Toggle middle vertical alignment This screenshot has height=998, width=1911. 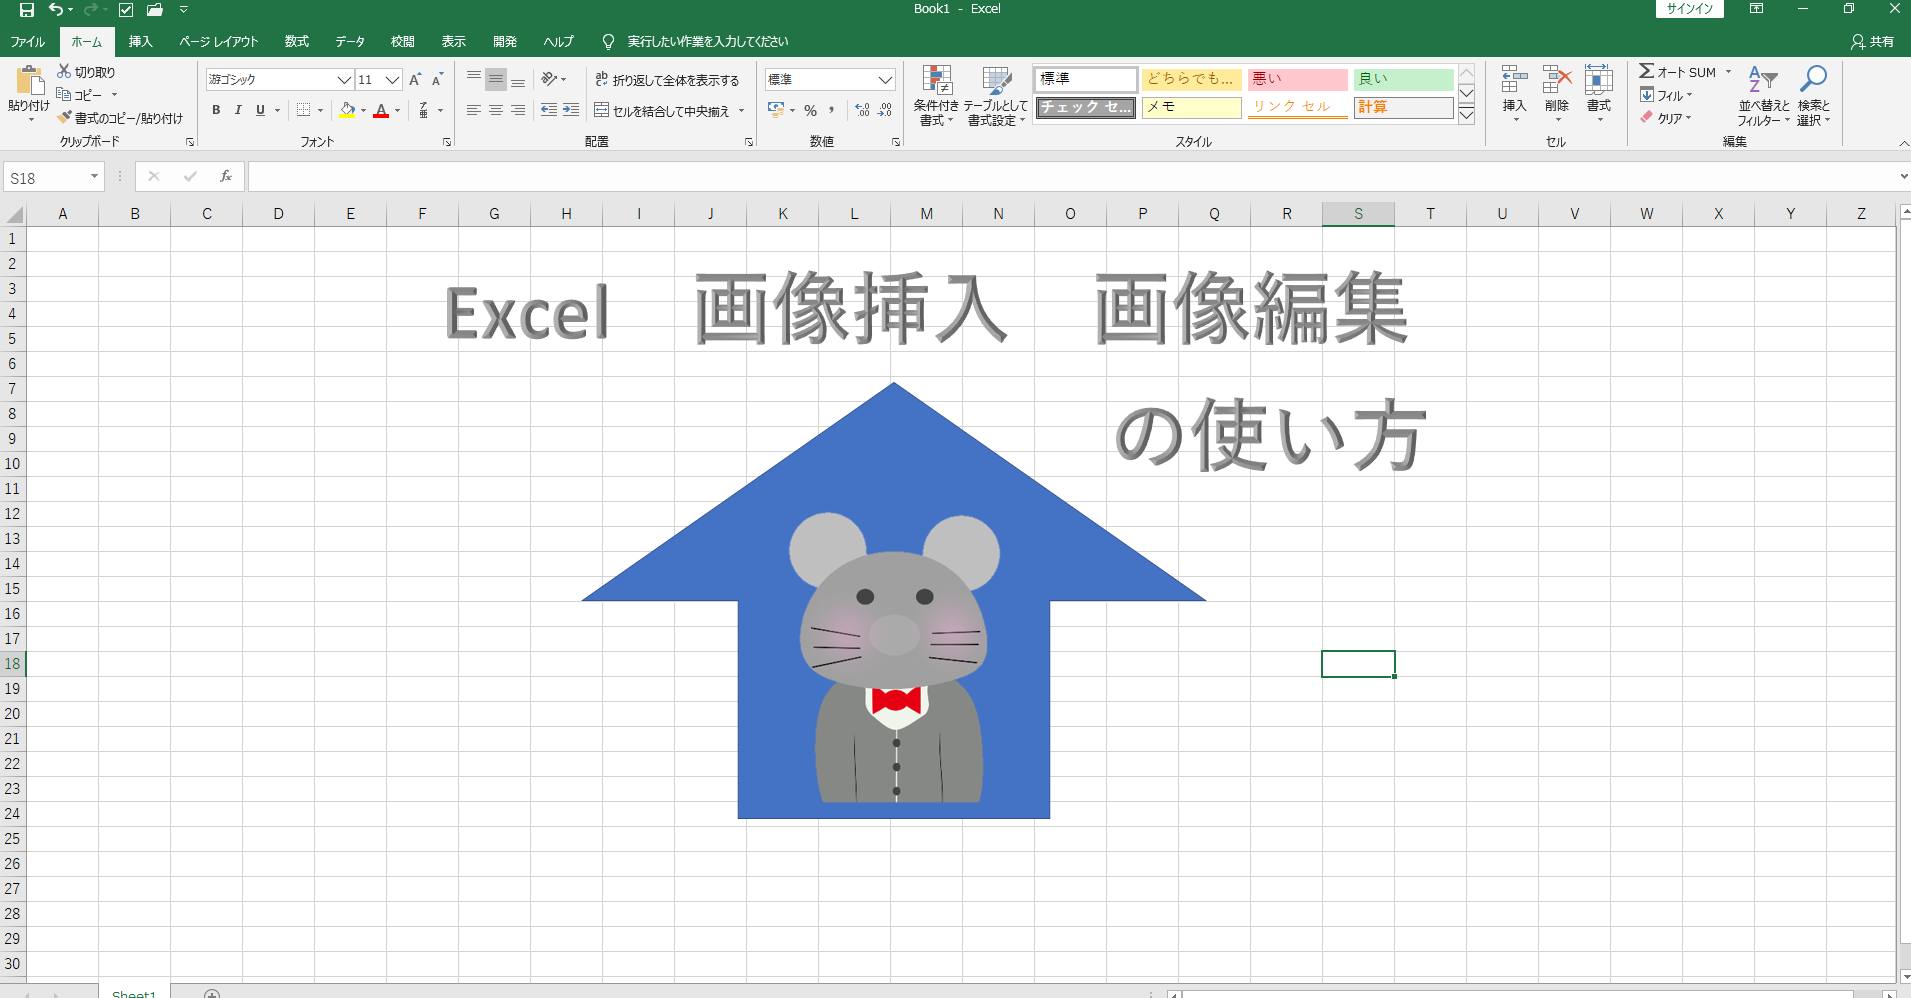496,79
